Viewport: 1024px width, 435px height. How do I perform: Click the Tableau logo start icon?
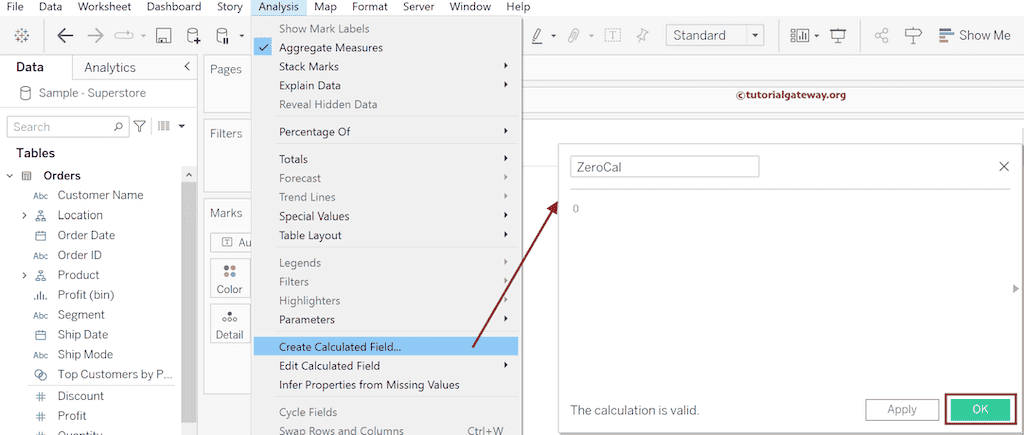21,36
